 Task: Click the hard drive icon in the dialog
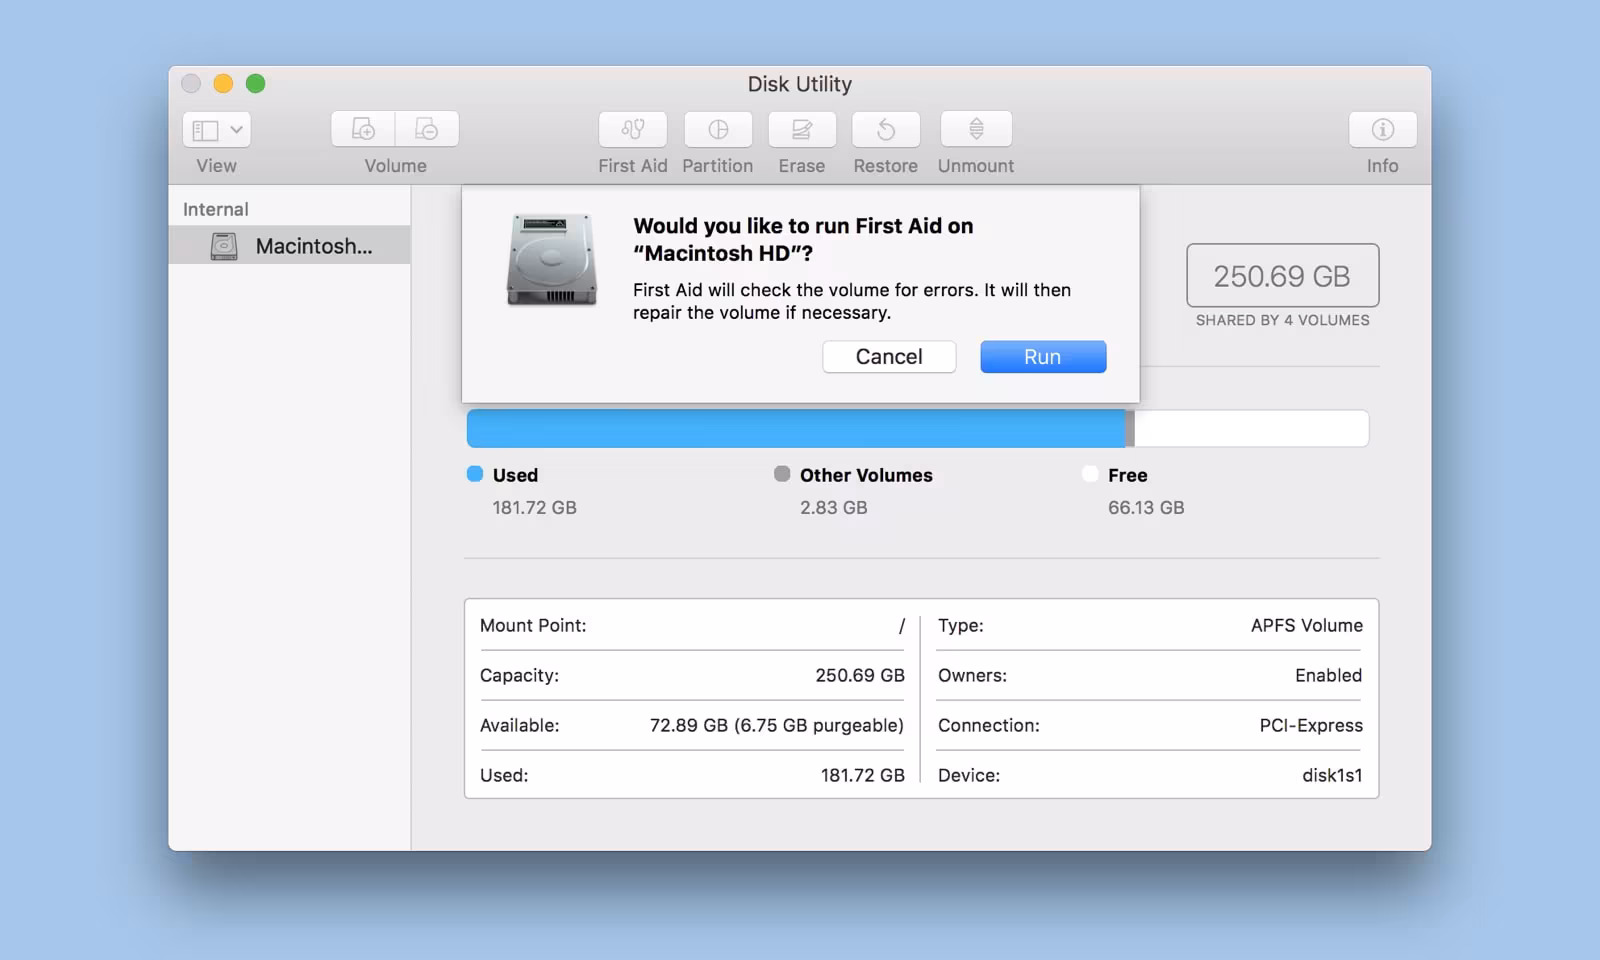tap(552, 259)
